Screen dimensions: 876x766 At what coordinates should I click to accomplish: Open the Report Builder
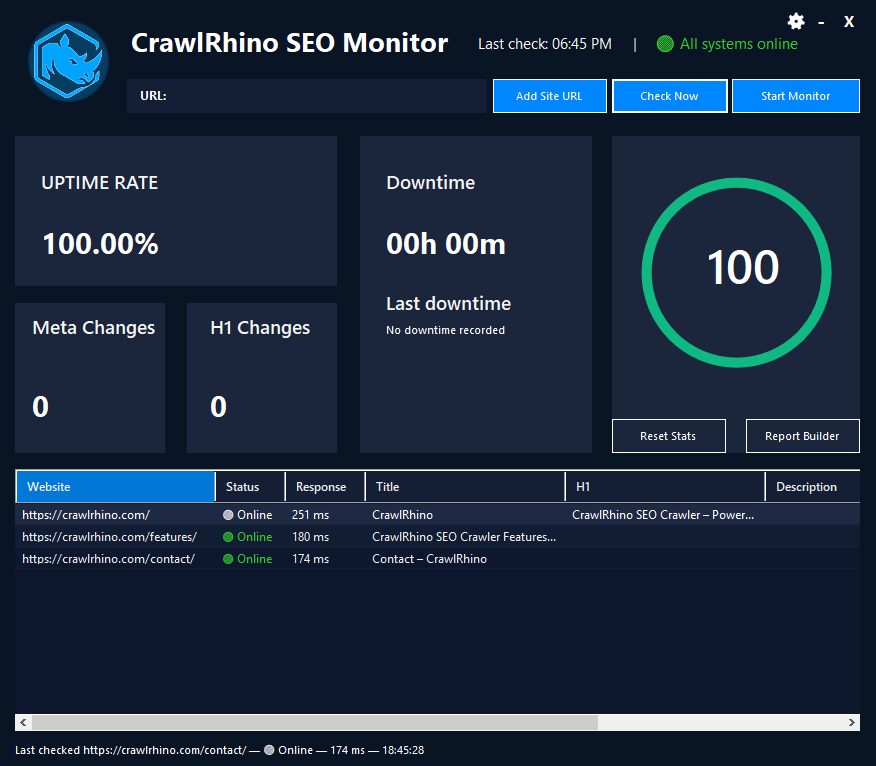click(x=802, y=436)
